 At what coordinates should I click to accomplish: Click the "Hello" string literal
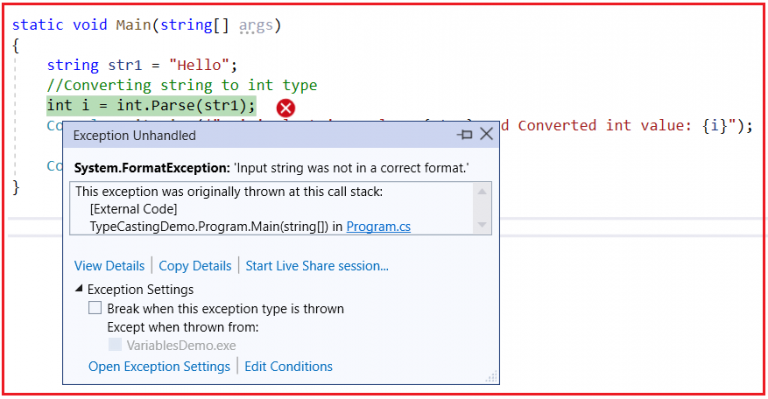pyautogui.click(x=198, y=65)
